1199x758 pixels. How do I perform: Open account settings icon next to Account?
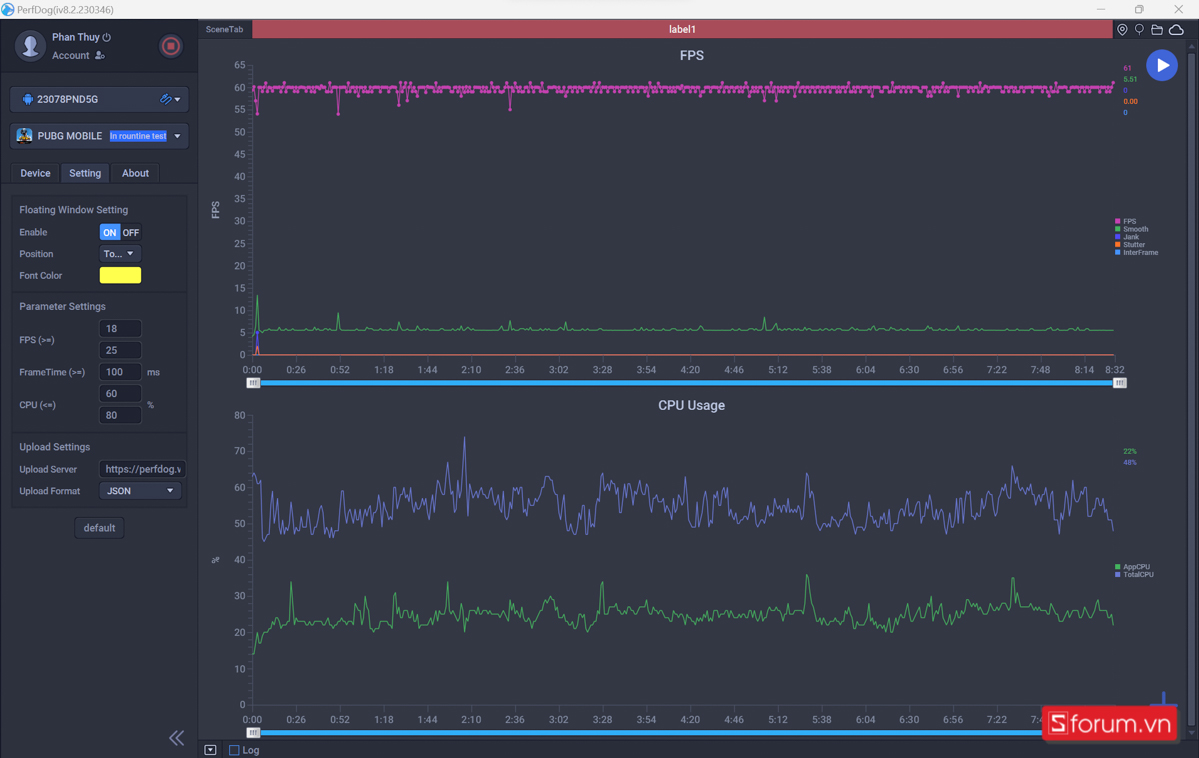click(x=99, y=55)
